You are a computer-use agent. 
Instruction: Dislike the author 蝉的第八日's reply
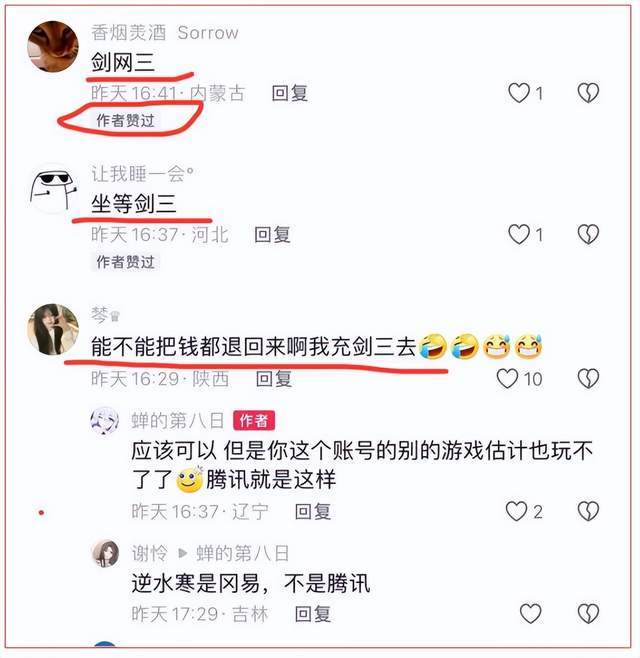(588, 511)
